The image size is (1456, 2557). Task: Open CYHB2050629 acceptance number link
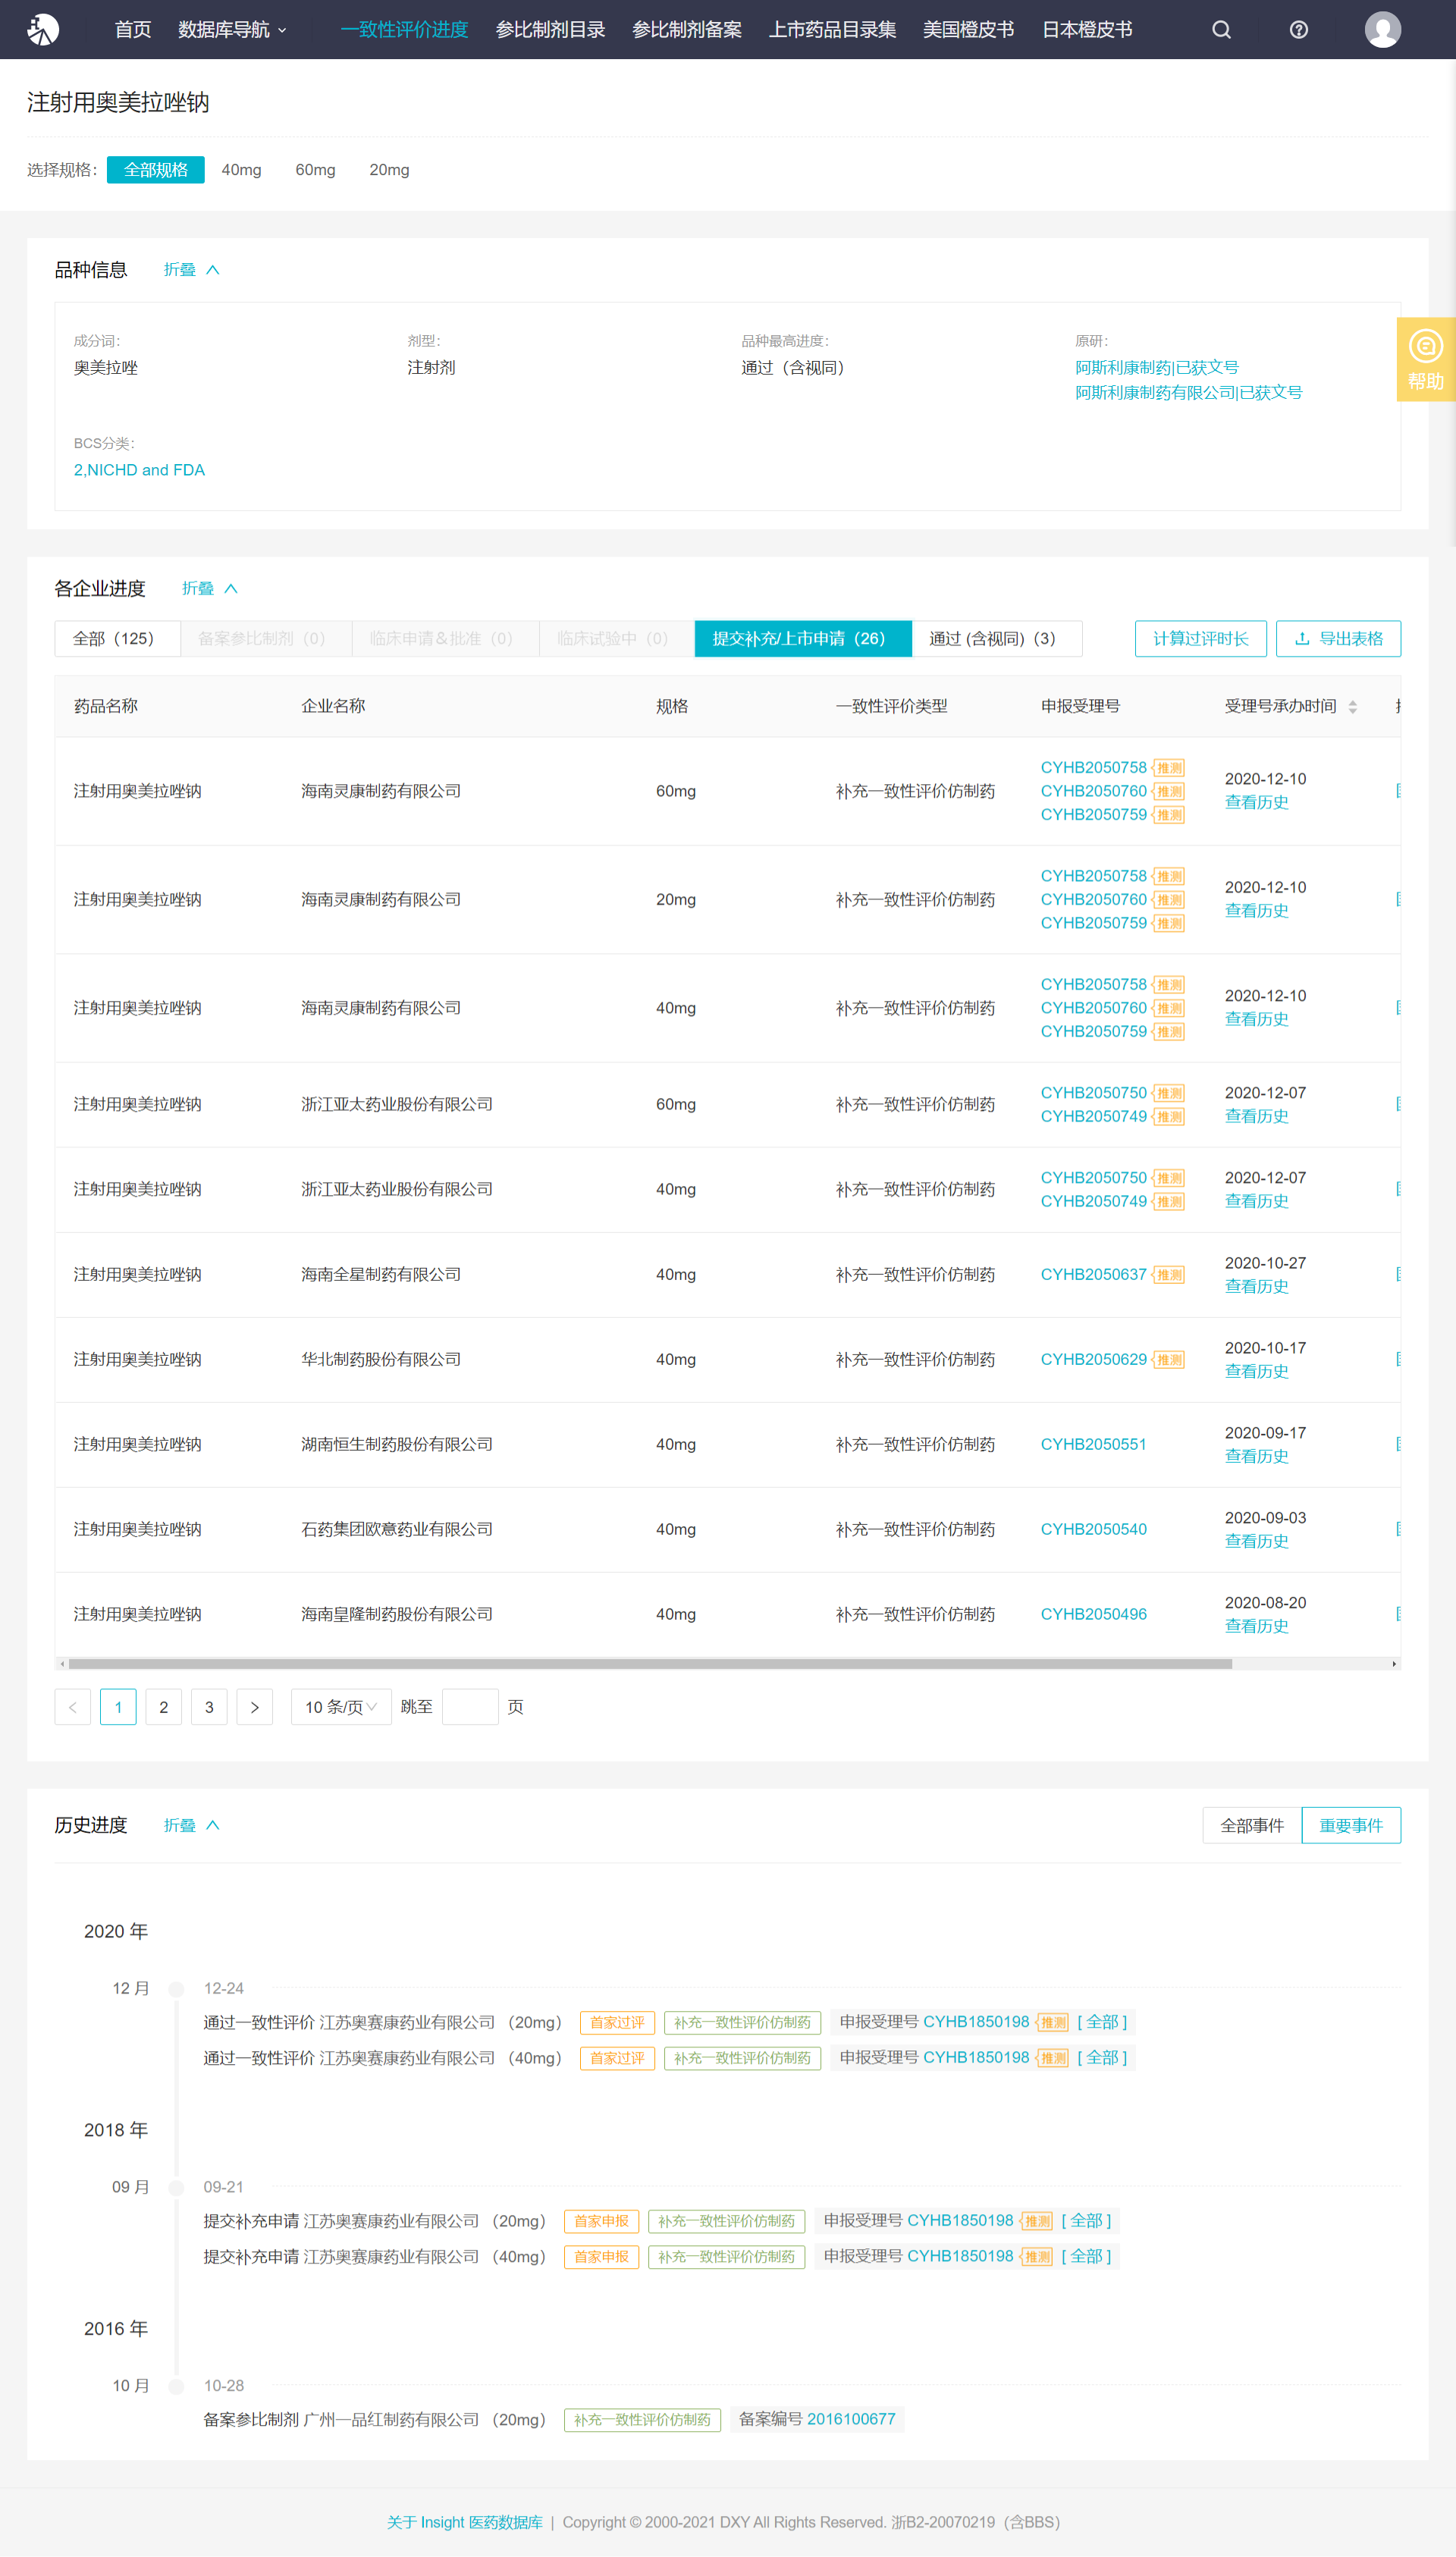pos(1093,1359)
